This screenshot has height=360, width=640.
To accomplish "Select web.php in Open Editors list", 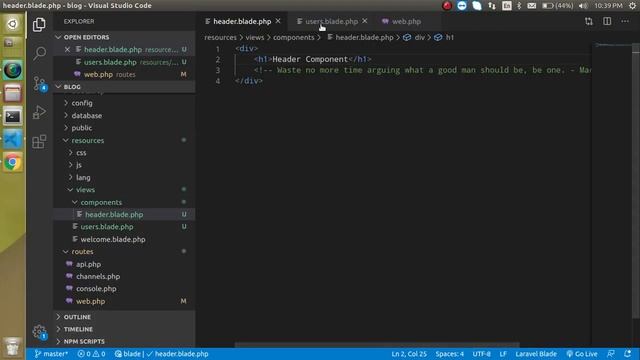I will (124, 74).
